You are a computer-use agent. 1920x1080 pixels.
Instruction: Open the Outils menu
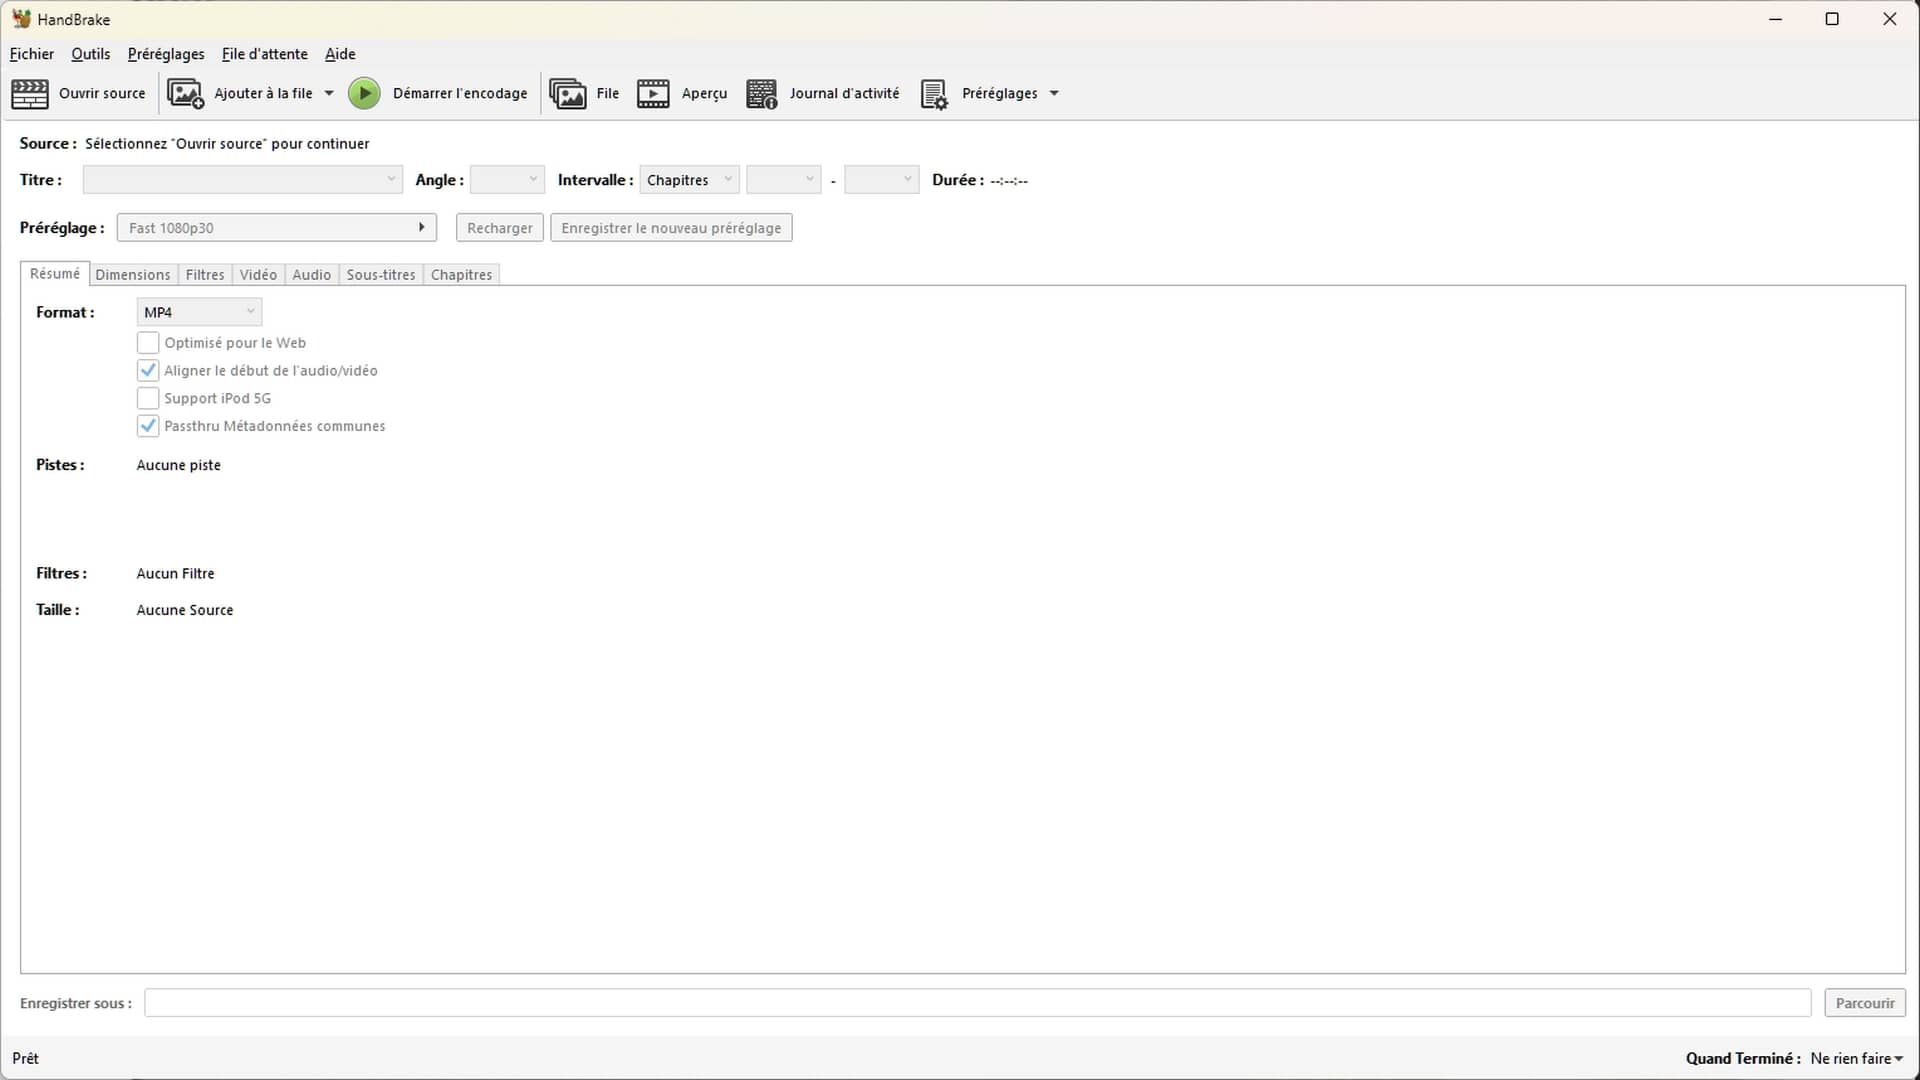click(90, 54)
